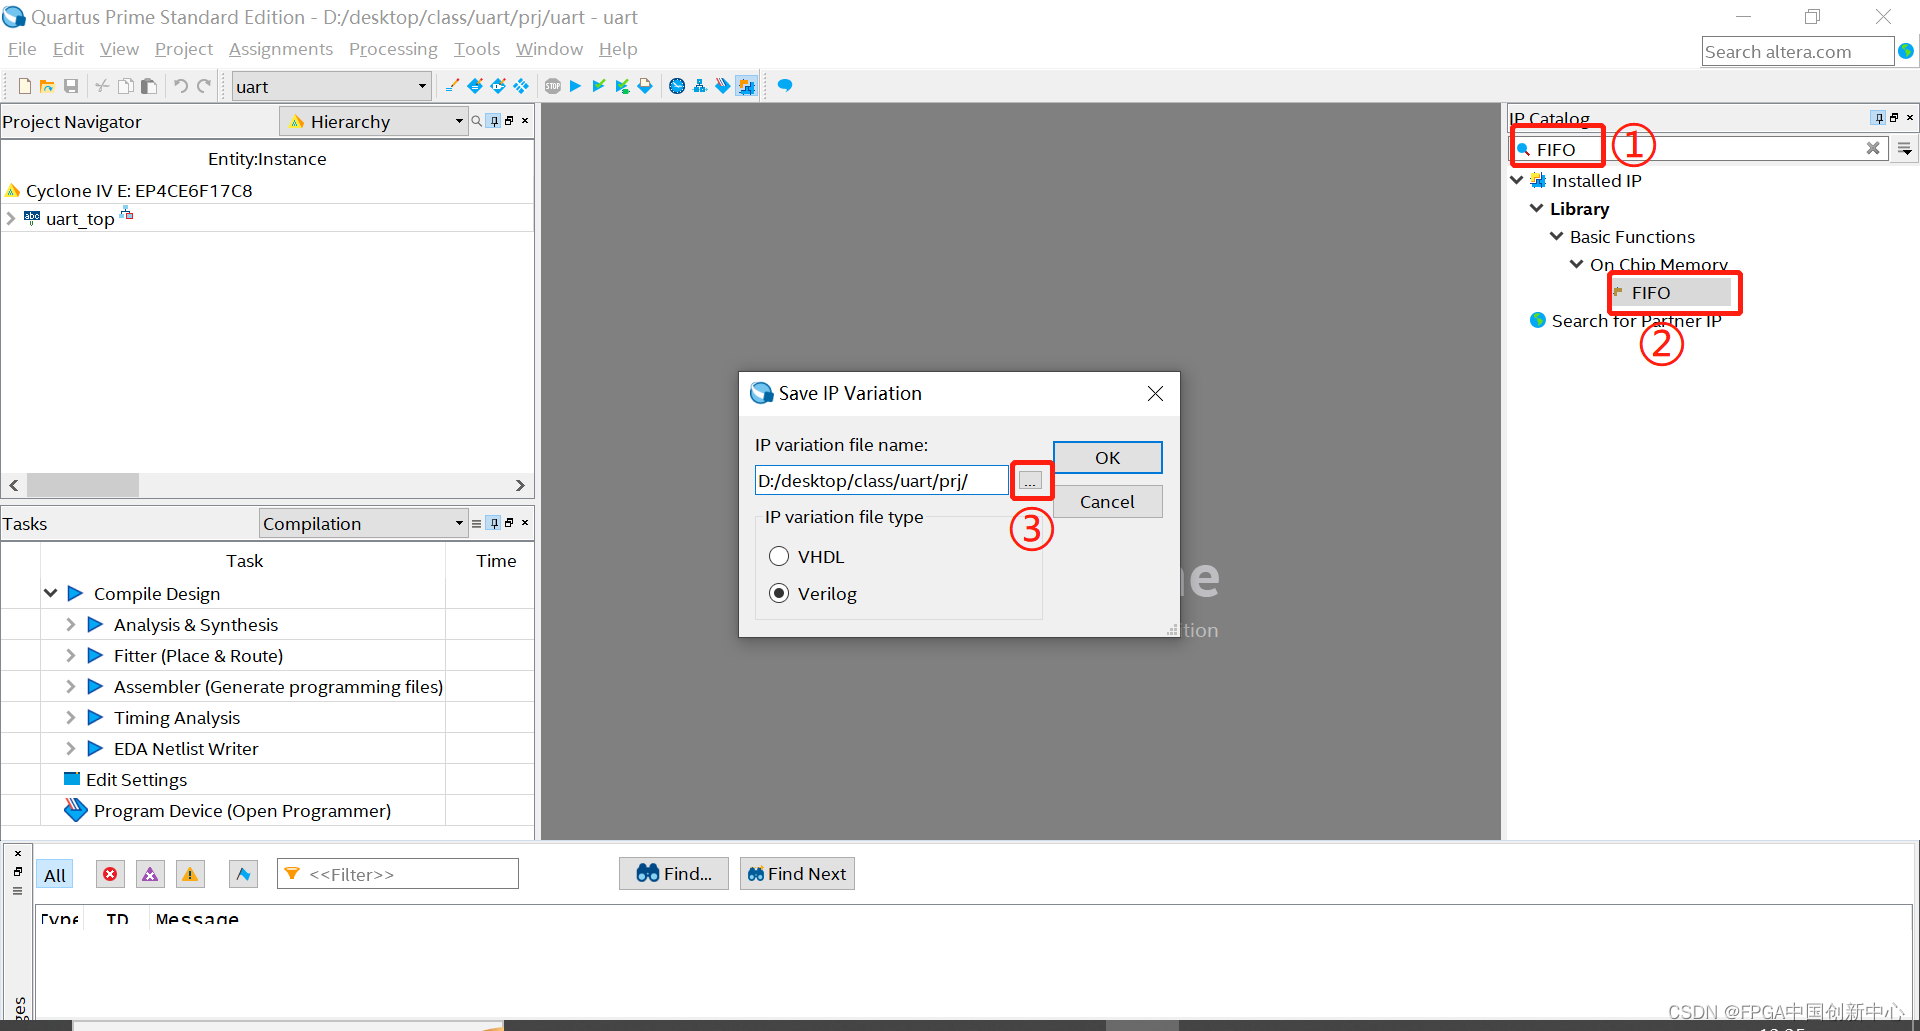Click the Find... button in Messages
Image resolution: width=1920 pixels, height=1031 pixels.
coord(674,873)
